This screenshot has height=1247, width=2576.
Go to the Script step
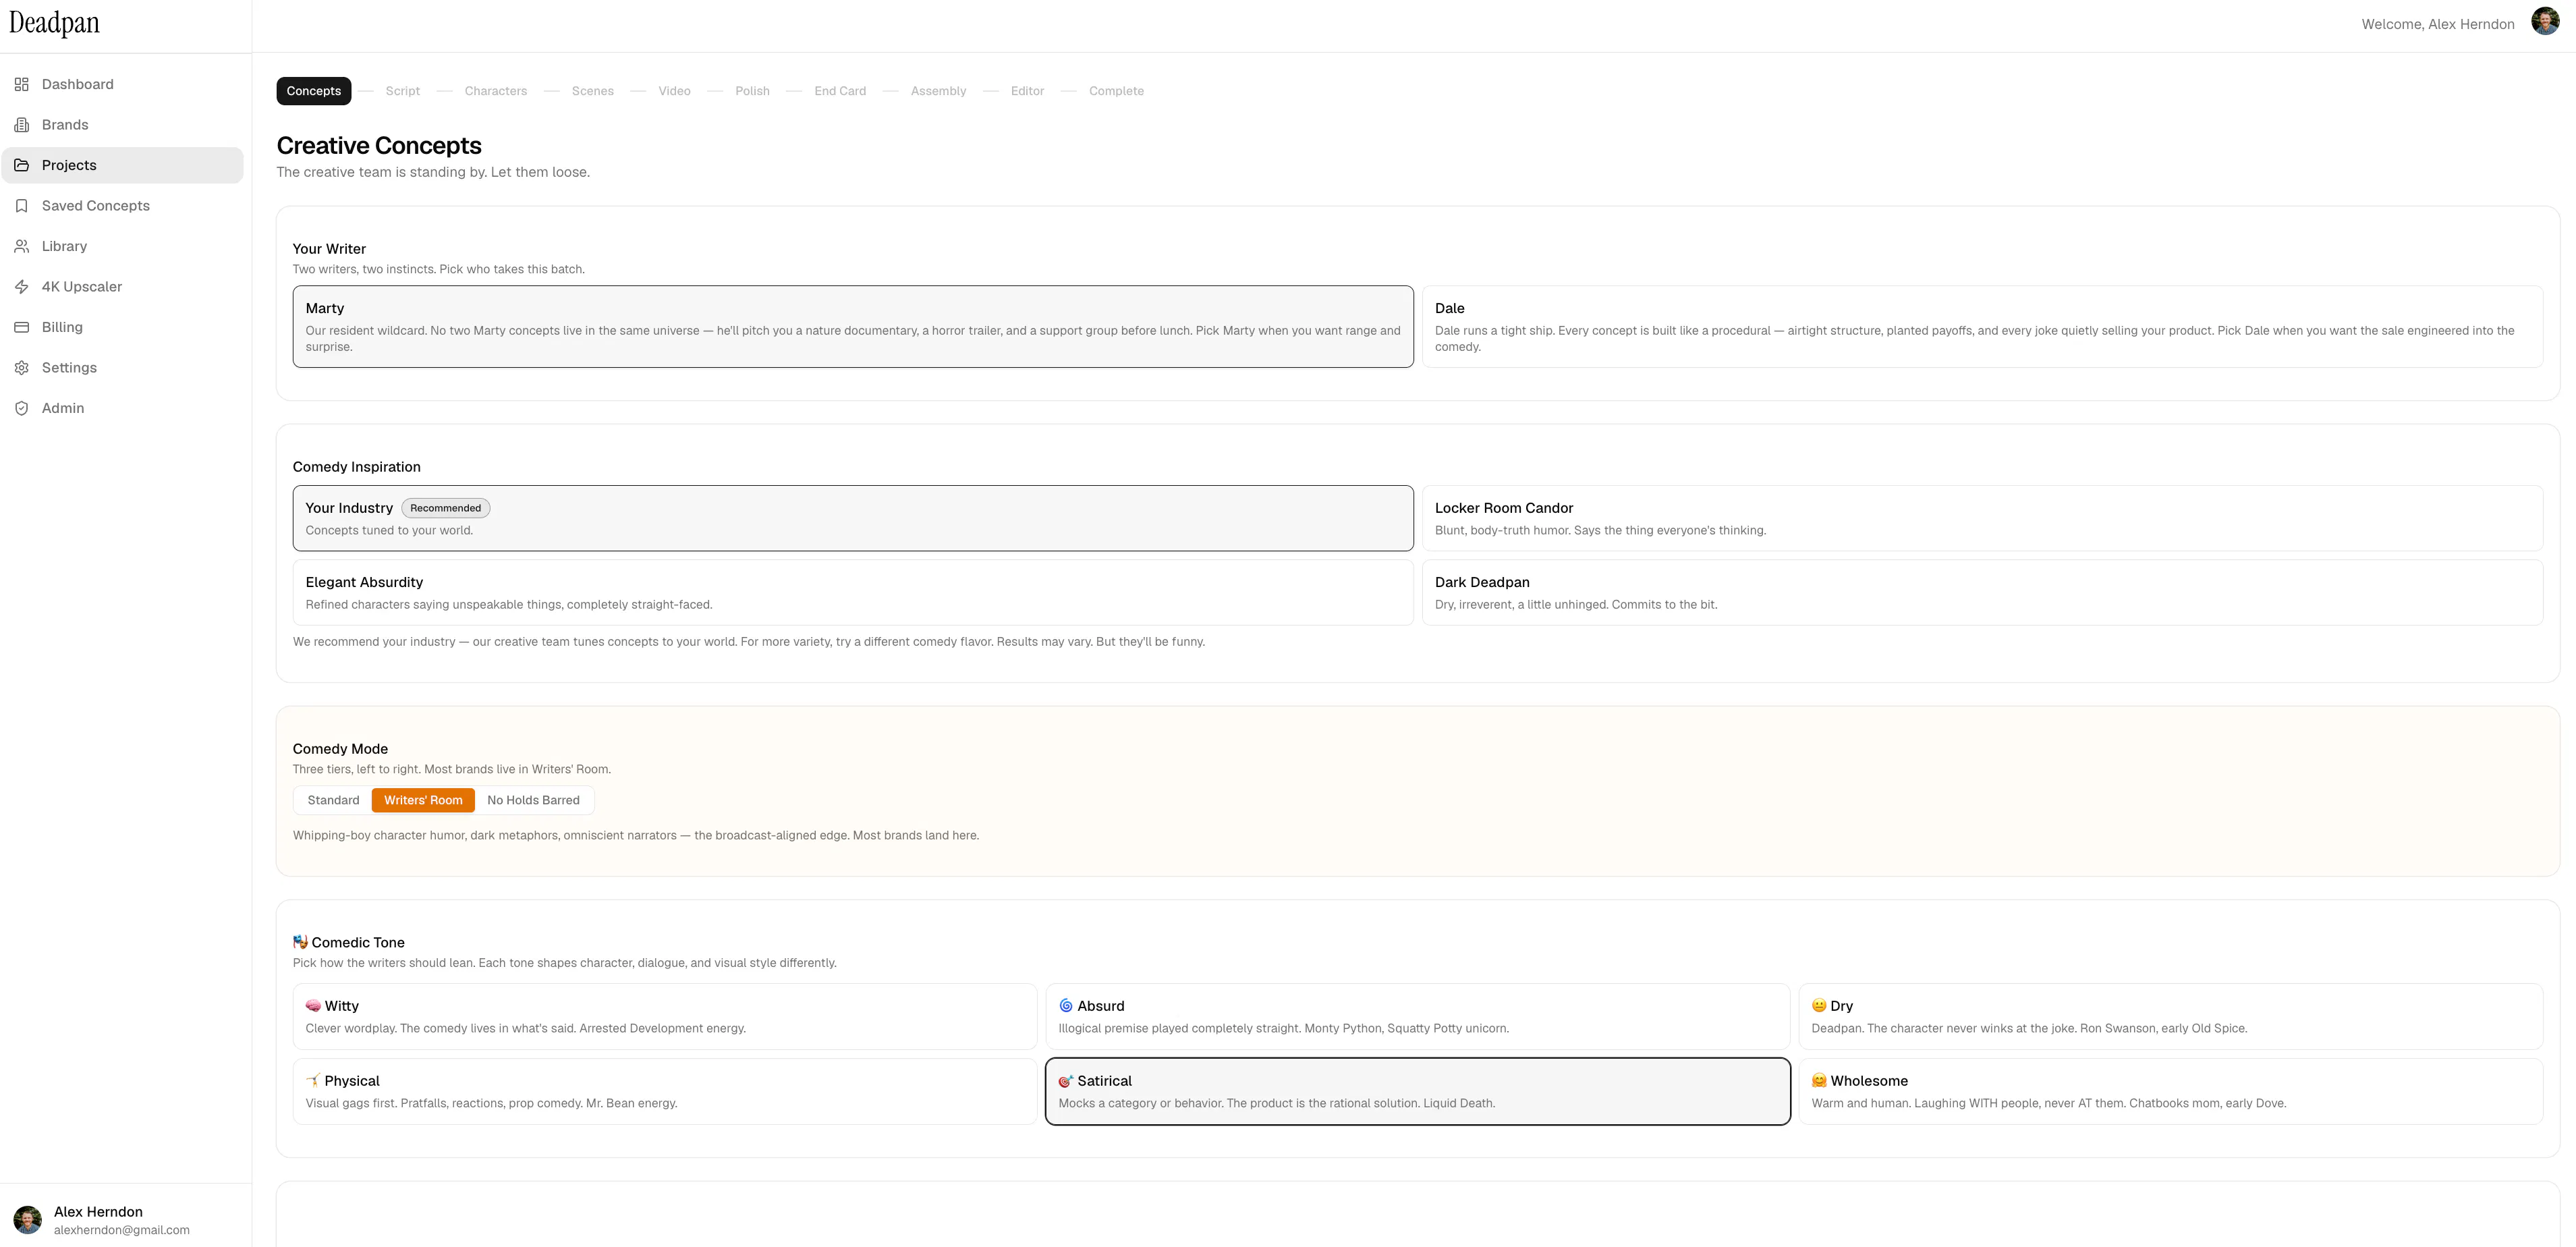403,91
